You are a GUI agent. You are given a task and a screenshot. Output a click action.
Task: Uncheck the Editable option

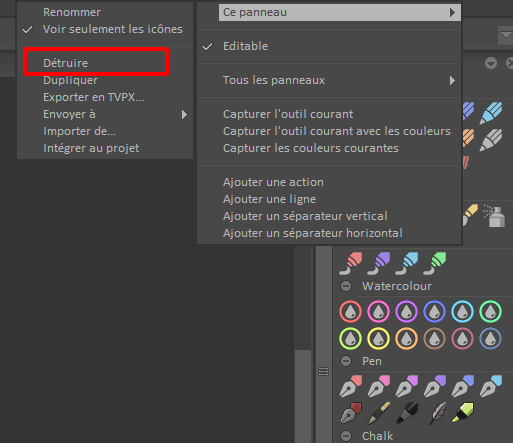(x=329, y=46)
